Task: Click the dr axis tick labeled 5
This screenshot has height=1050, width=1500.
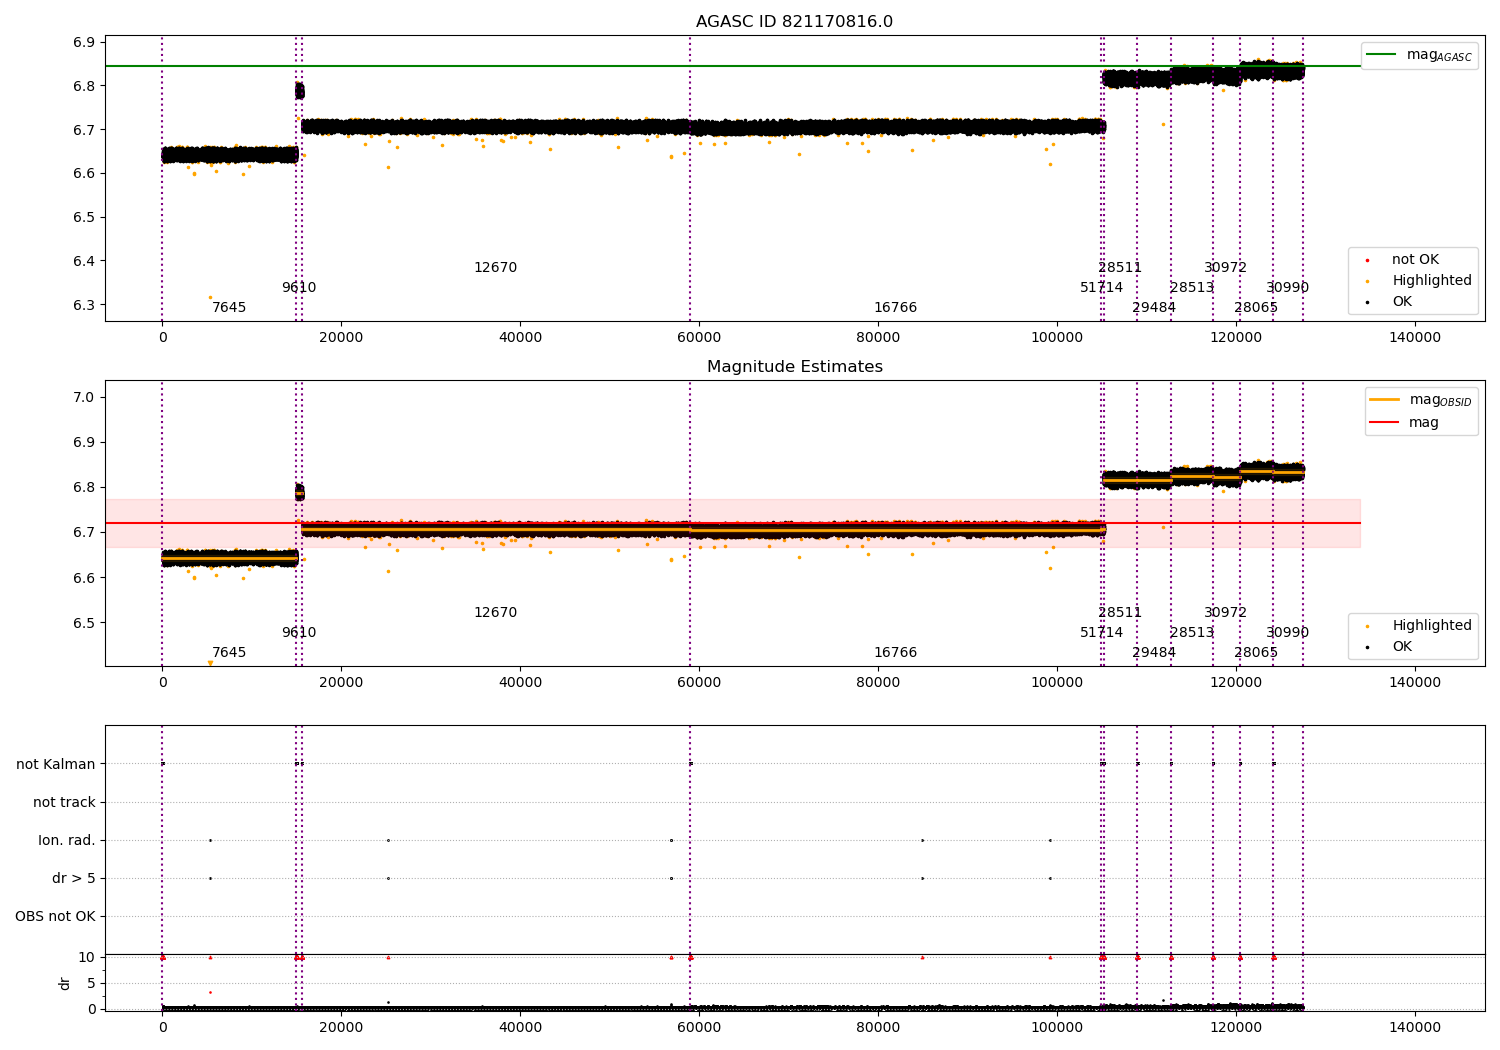Action: pos(91,984)
